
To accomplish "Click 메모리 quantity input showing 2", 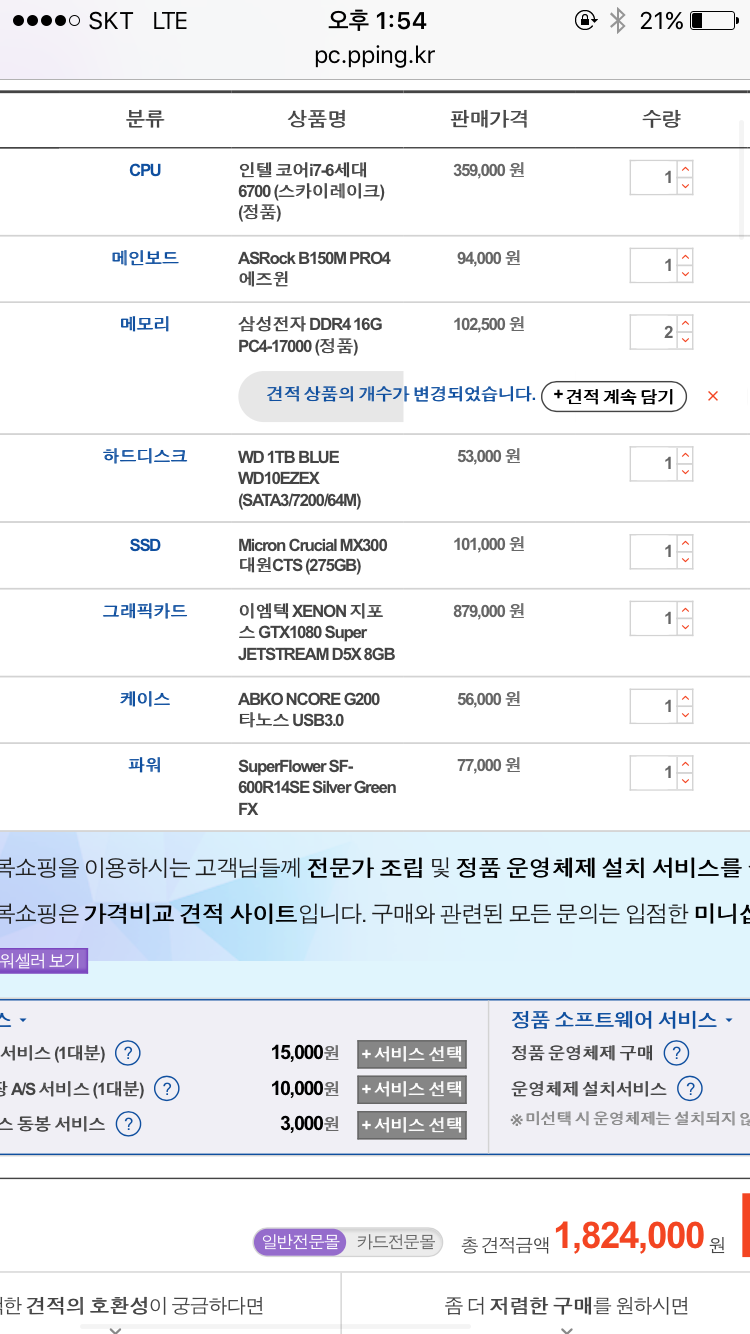I will (x=654, y=332).
